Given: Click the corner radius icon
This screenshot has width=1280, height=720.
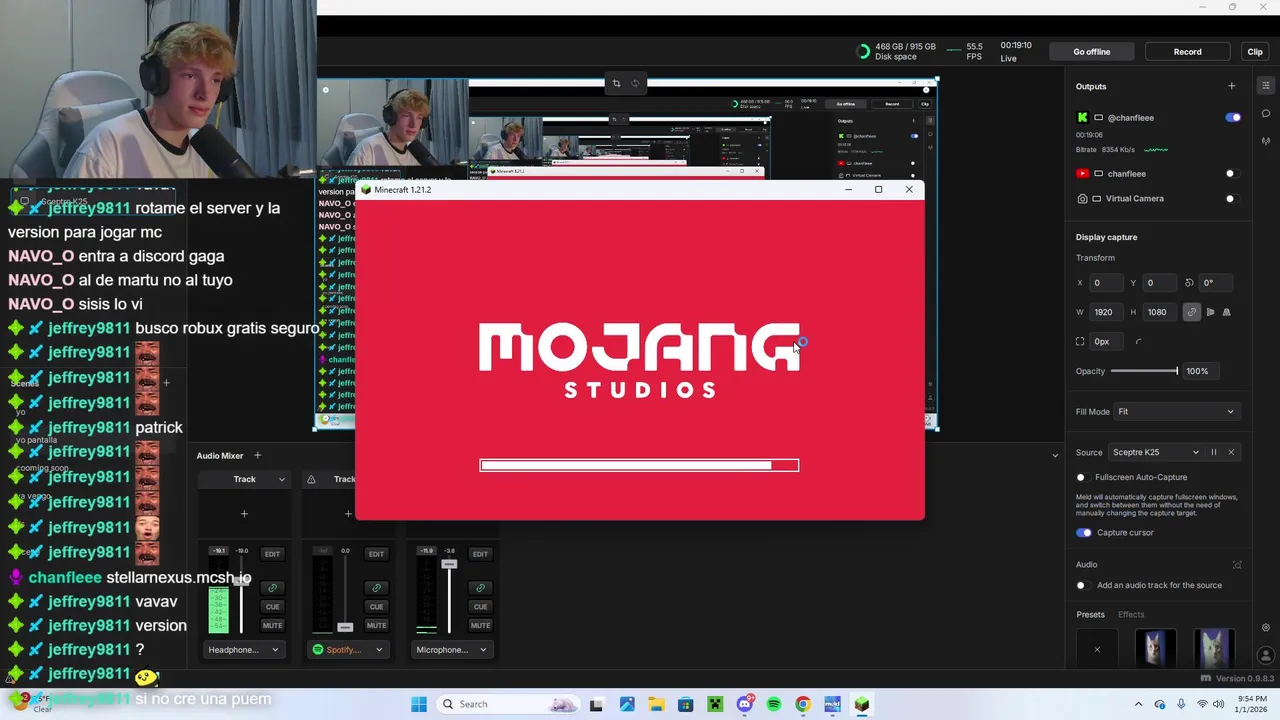Looking at the screenshot, I should 1138,341.
